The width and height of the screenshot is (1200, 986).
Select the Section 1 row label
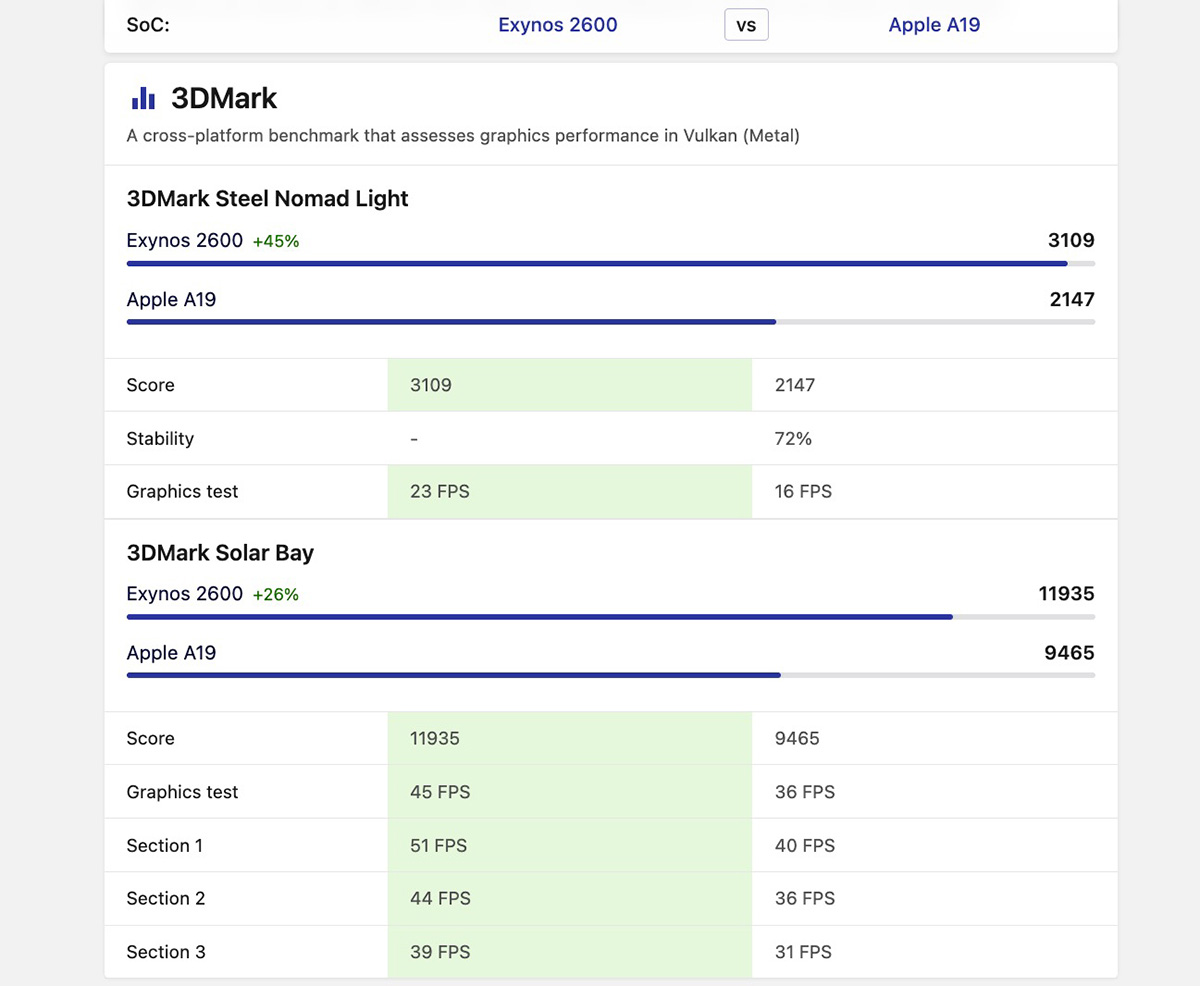tap(165, 845)
